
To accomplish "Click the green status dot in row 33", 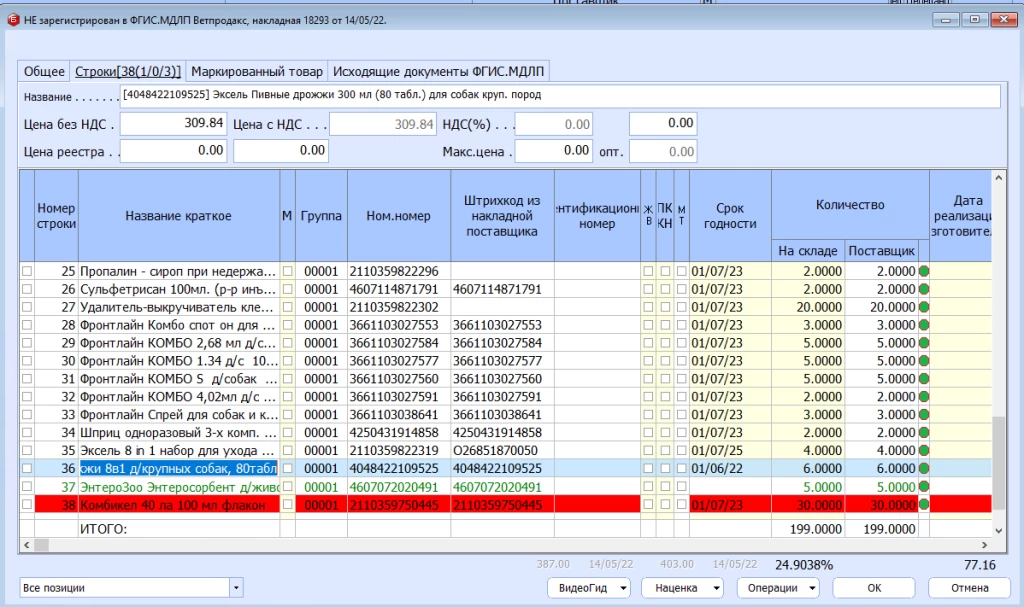I will click(x=923, y=414).
